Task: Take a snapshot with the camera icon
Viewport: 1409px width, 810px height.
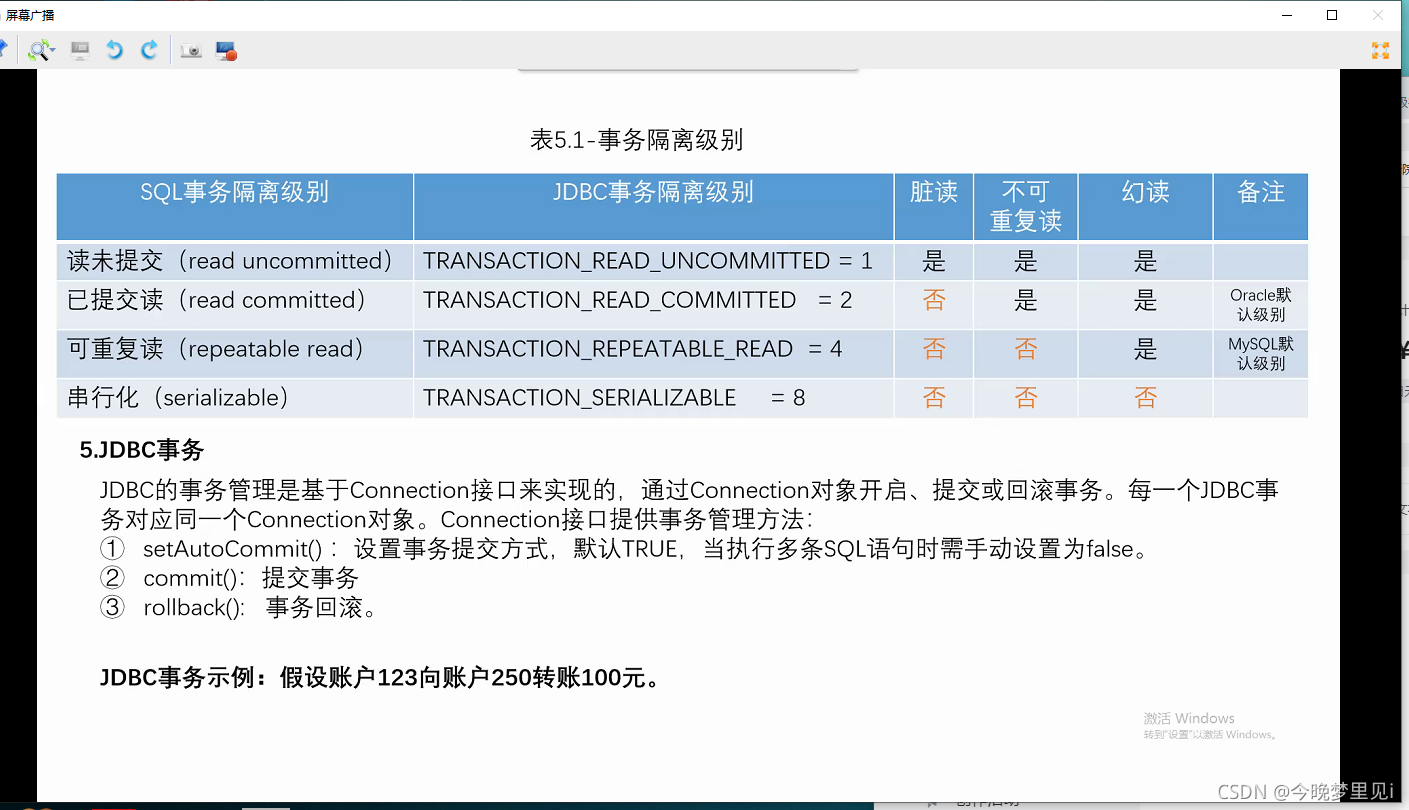Action: (191, 50)
